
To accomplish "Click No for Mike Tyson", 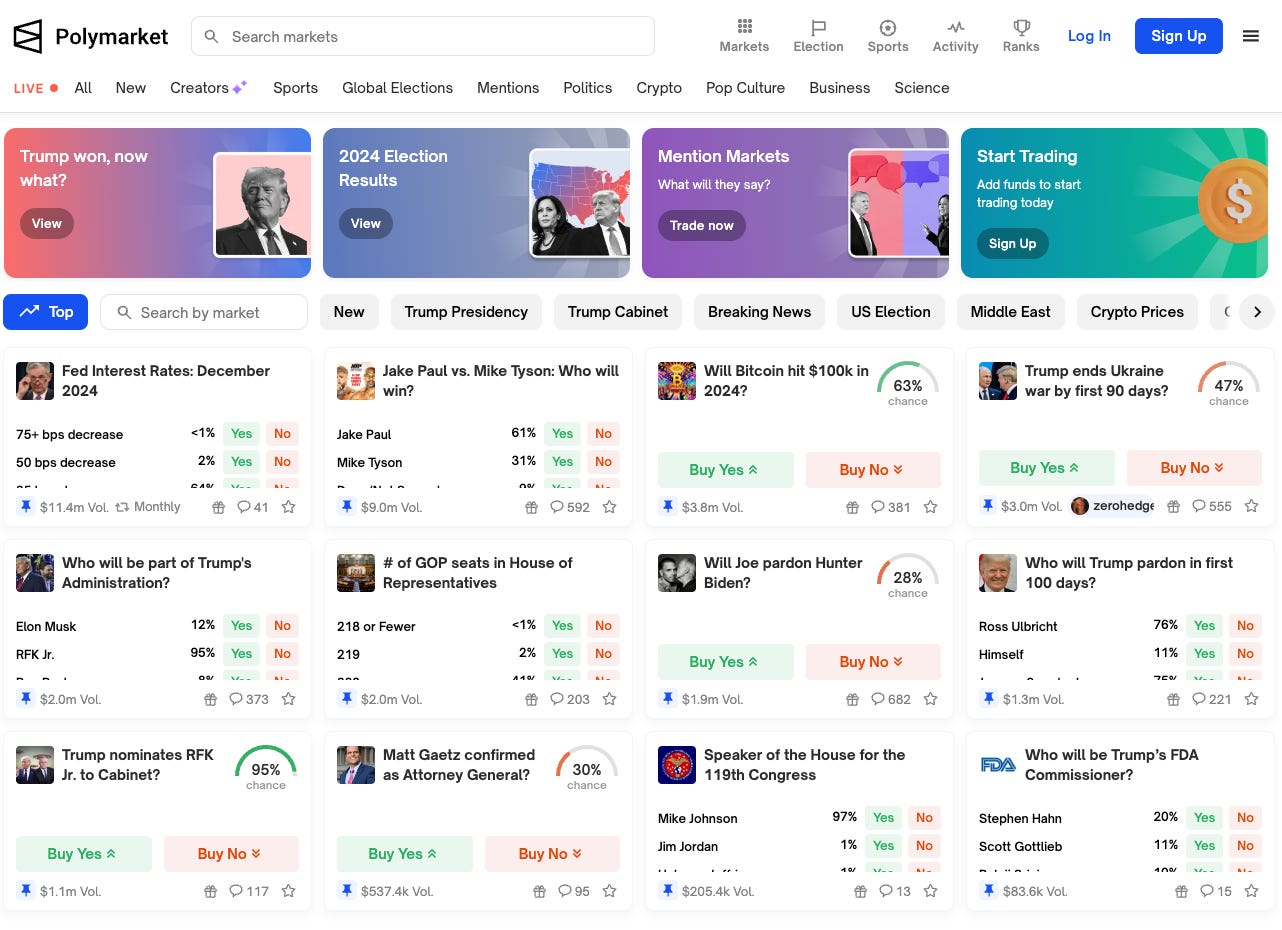I will pos(603,462).
